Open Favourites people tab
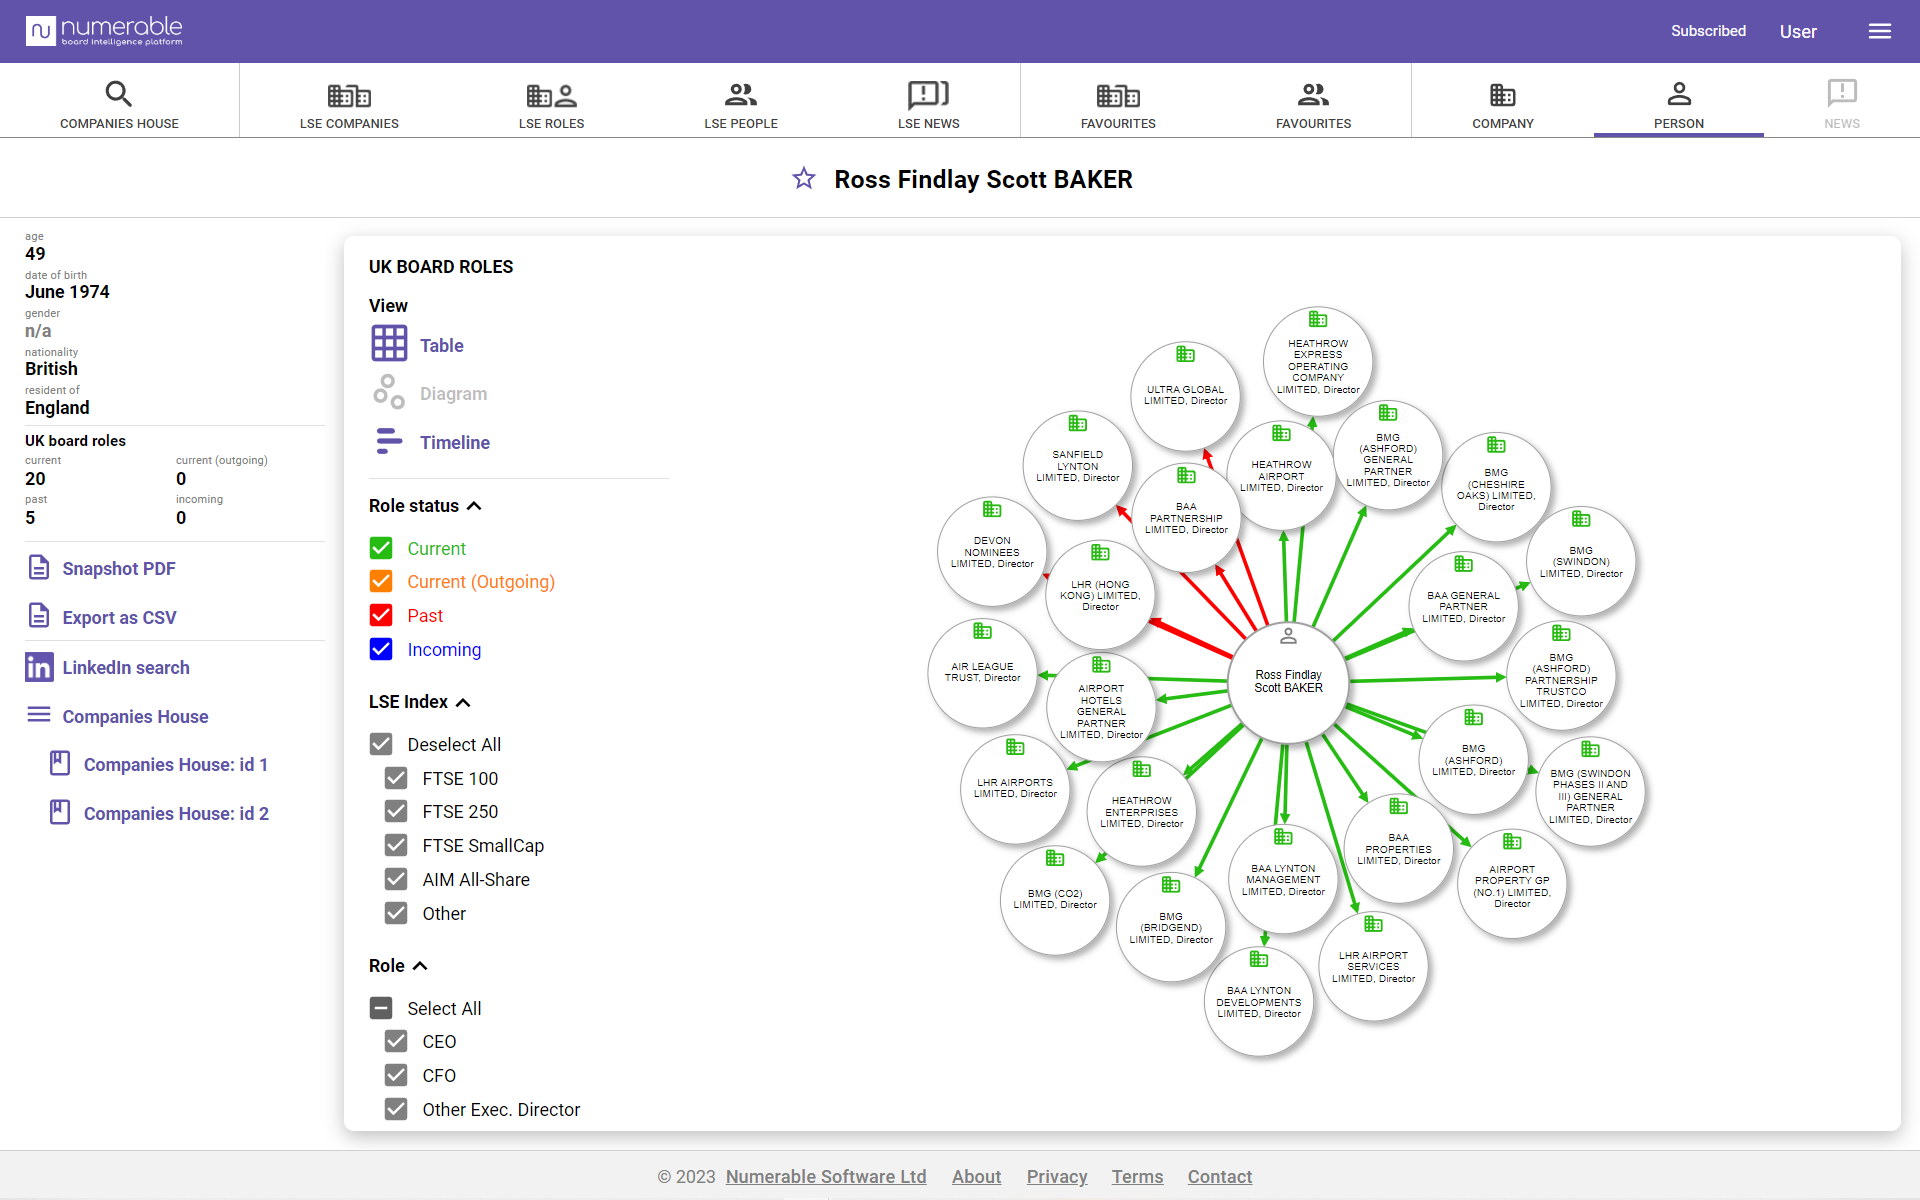The image size is (1920, 1200). [x=1313, y=104]
